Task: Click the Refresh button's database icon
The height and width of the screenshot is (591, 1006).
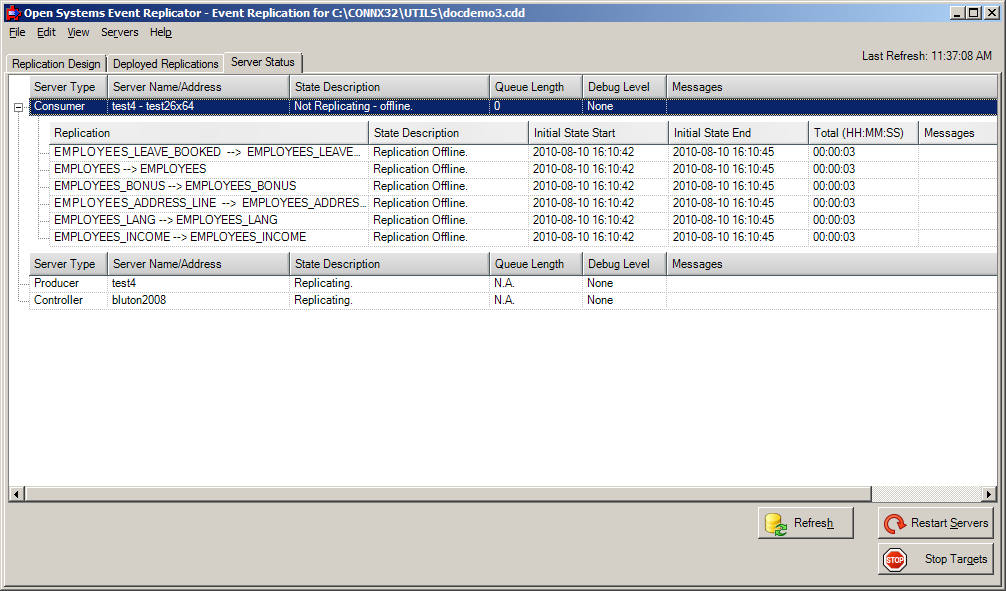Action: 774,522
